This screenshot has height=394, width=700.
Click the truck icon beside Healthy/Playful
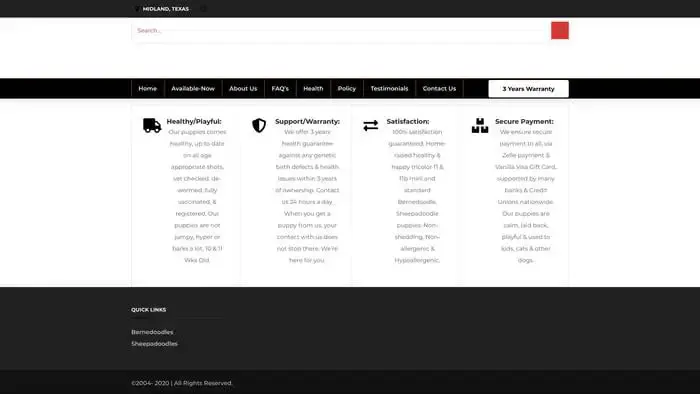152,125
